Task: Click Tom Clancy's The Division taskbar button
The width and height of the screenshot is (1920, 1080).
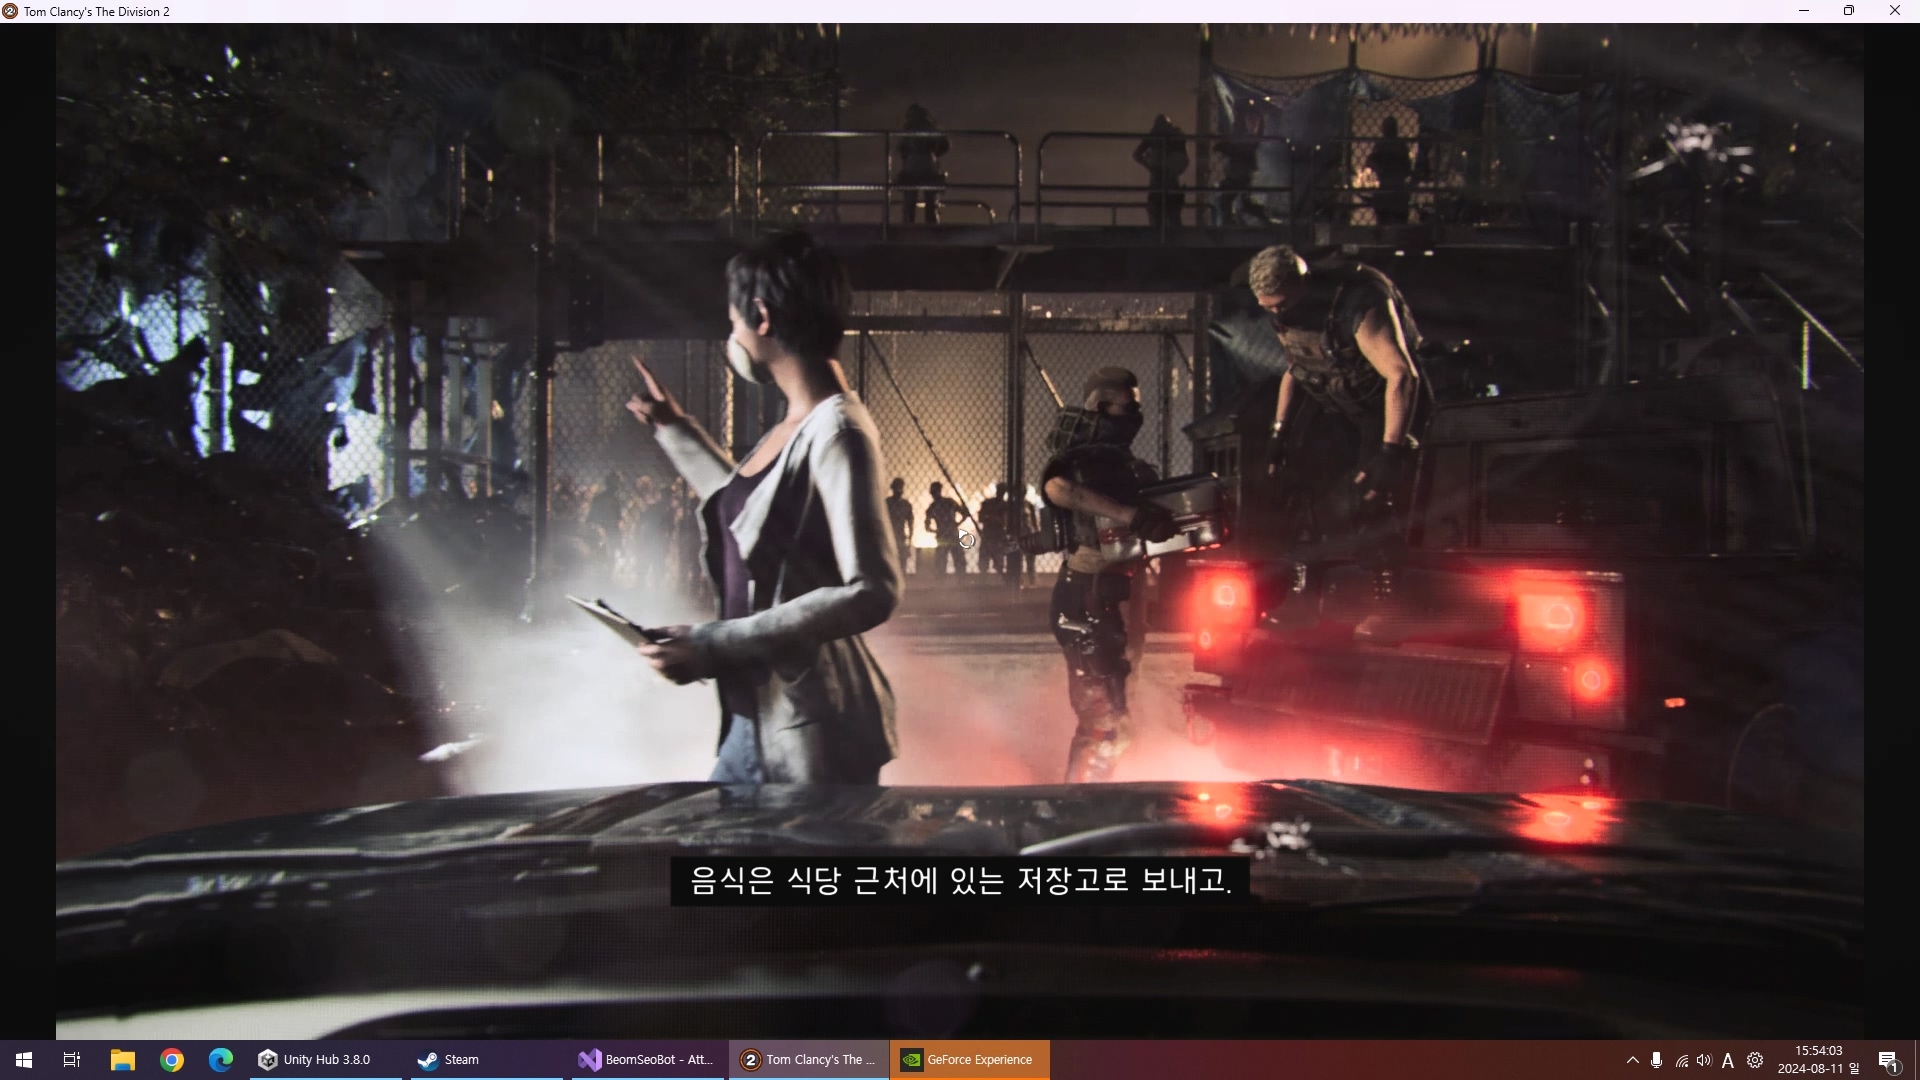Action: (x=809, y=1060)
